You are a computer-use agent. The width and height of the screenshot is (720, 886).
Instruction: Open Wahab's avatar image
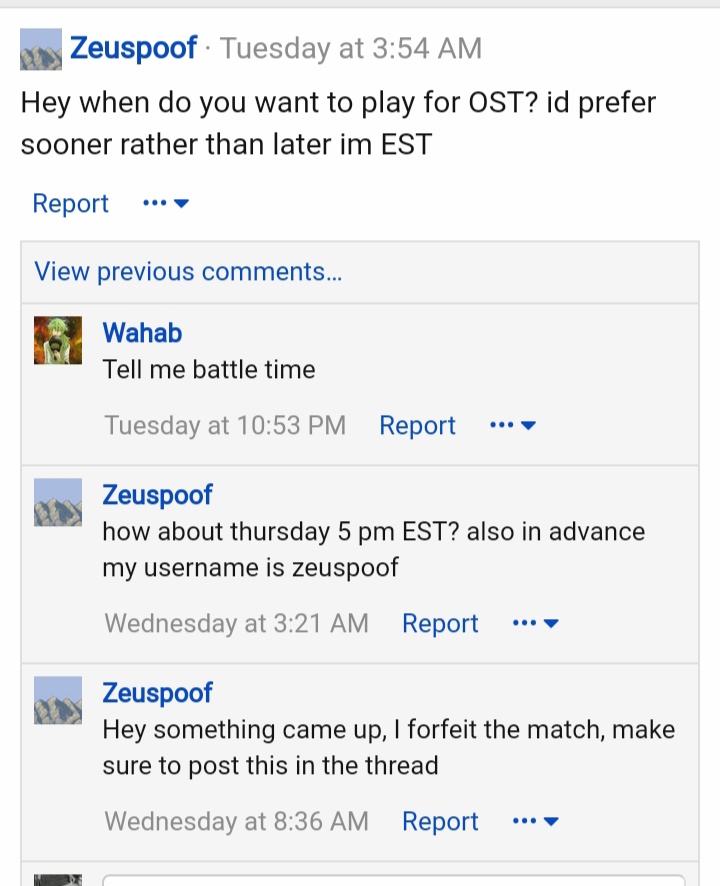pyautogui.click(x=58, y=340)
